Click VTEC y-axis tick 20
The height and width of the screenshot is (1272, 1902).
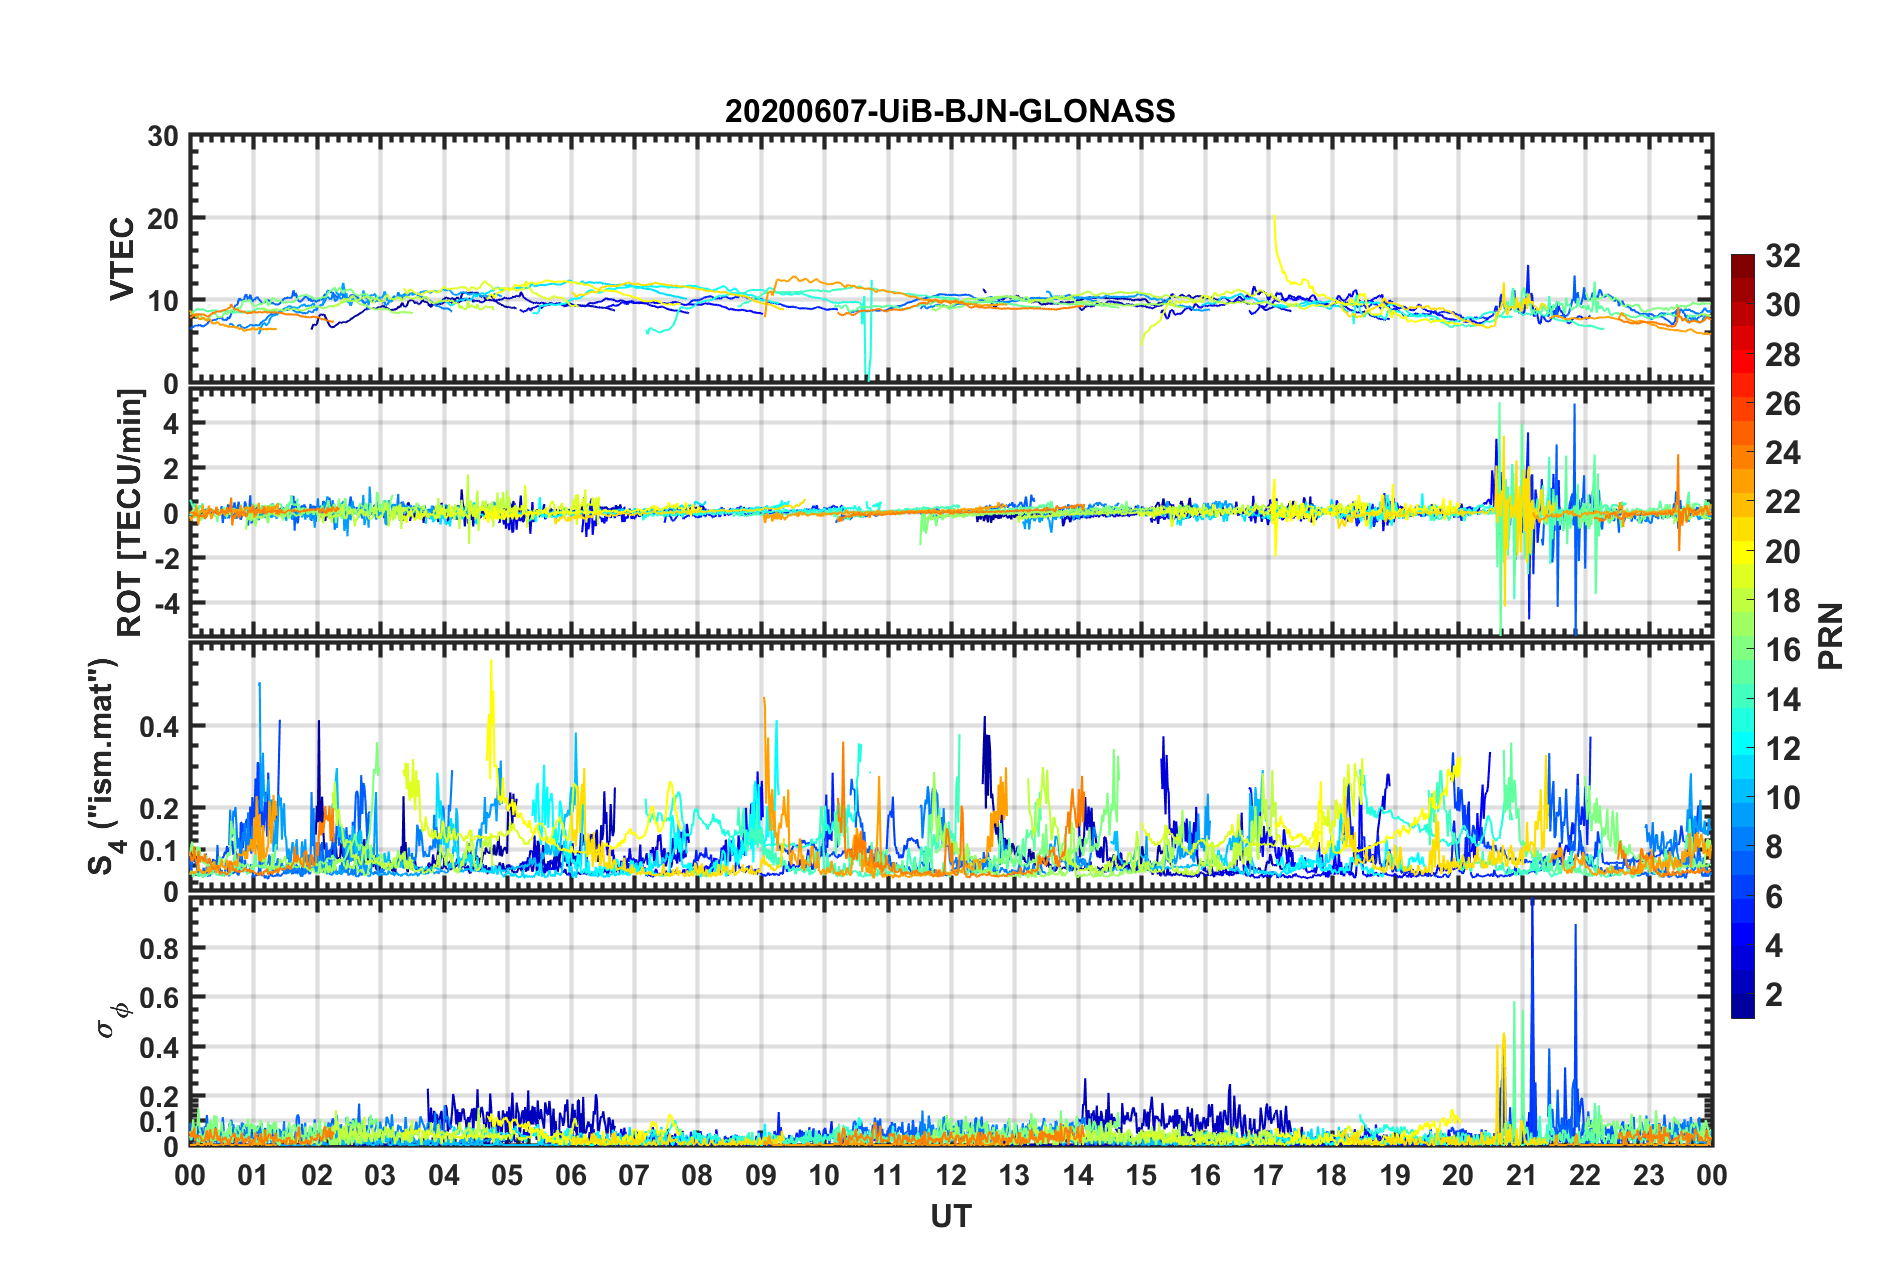[163, 219]
